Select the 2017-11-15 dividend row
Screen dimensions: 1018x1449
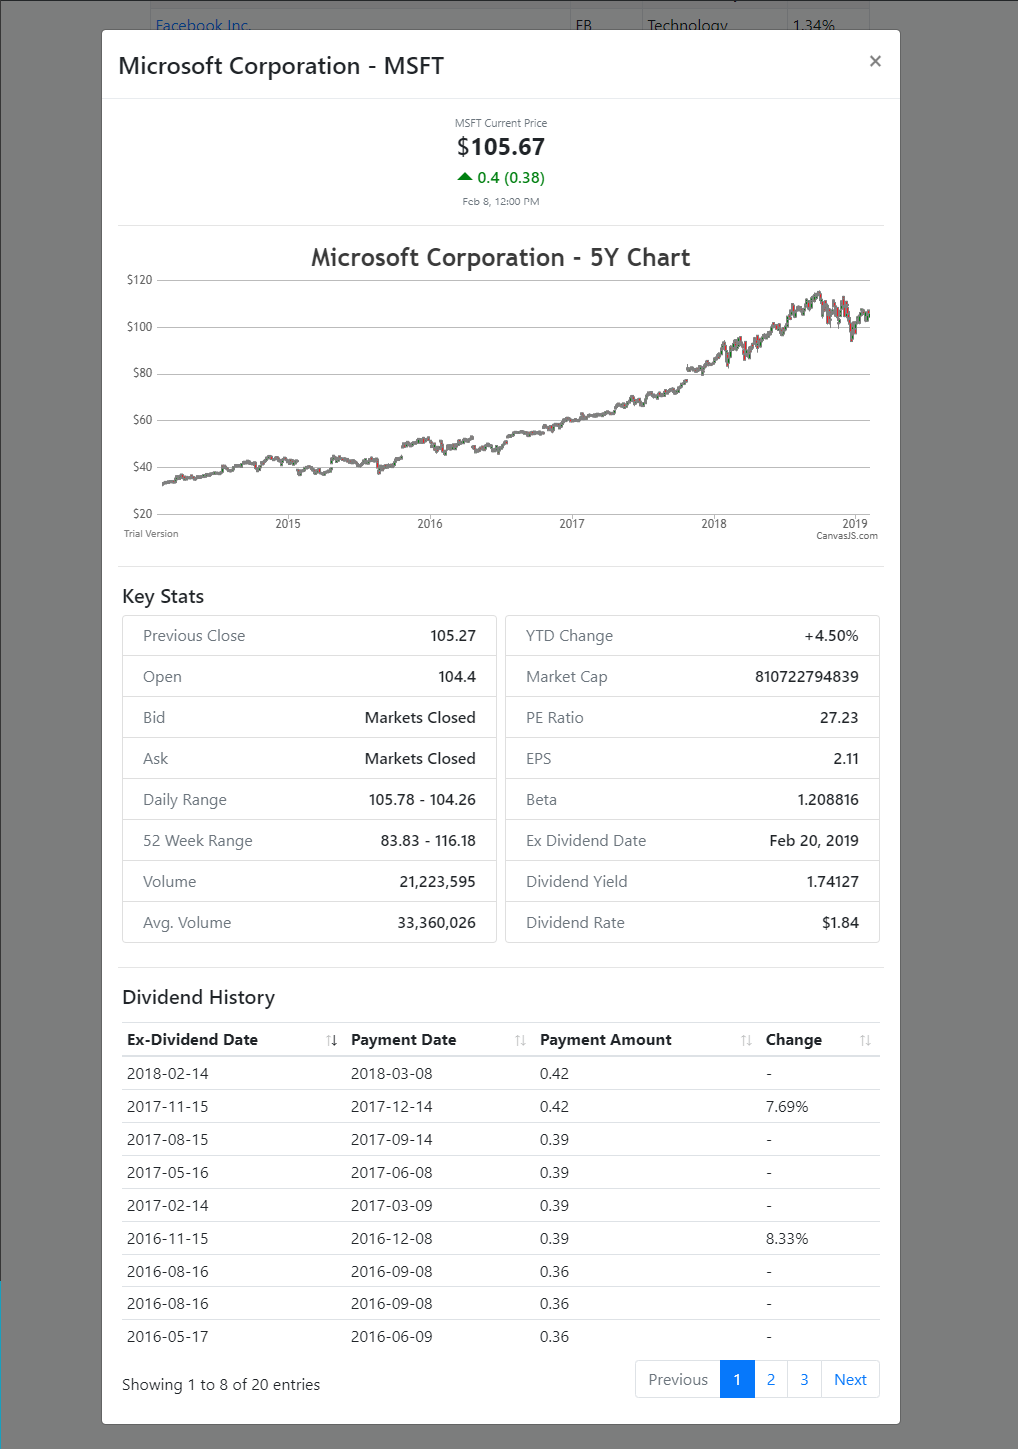(501, 1106)
